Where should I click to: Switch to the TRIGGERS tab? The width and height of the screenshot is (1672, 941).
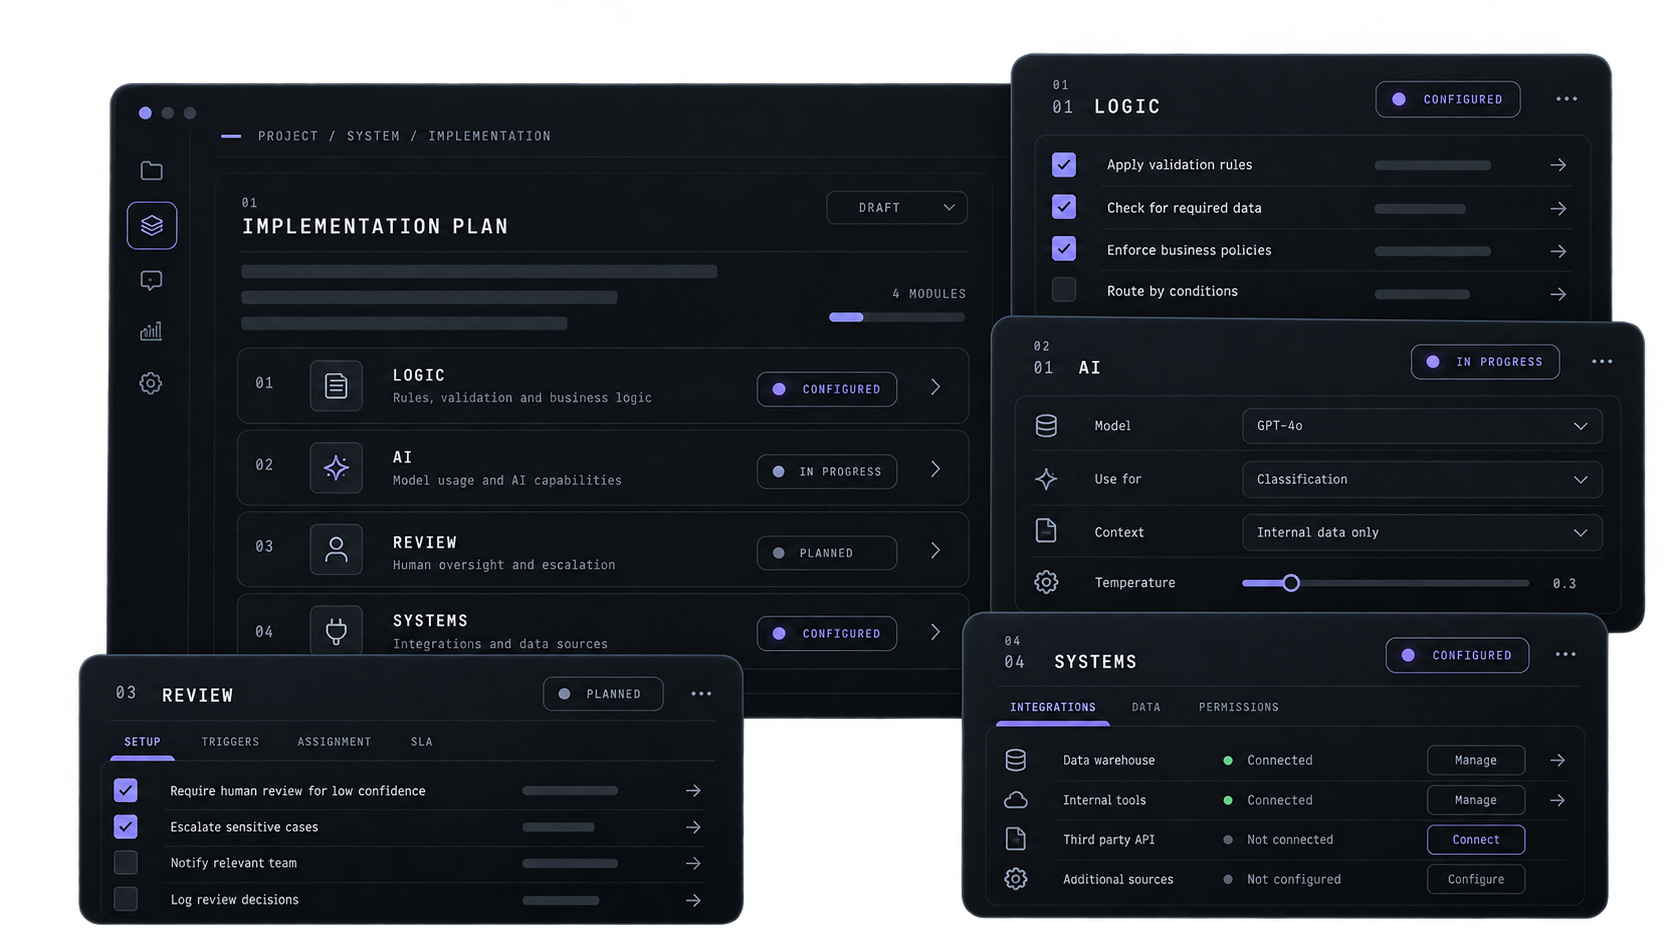coord(230,742)
